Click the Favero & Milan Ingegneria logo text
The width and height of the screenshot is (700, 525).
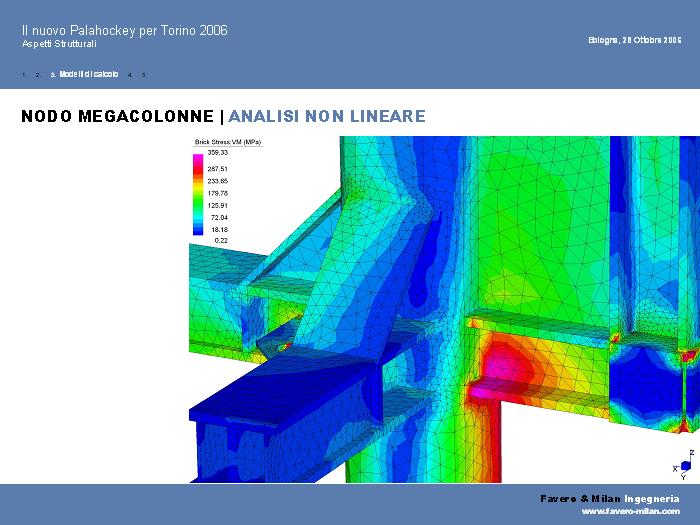tap(610, 498)
